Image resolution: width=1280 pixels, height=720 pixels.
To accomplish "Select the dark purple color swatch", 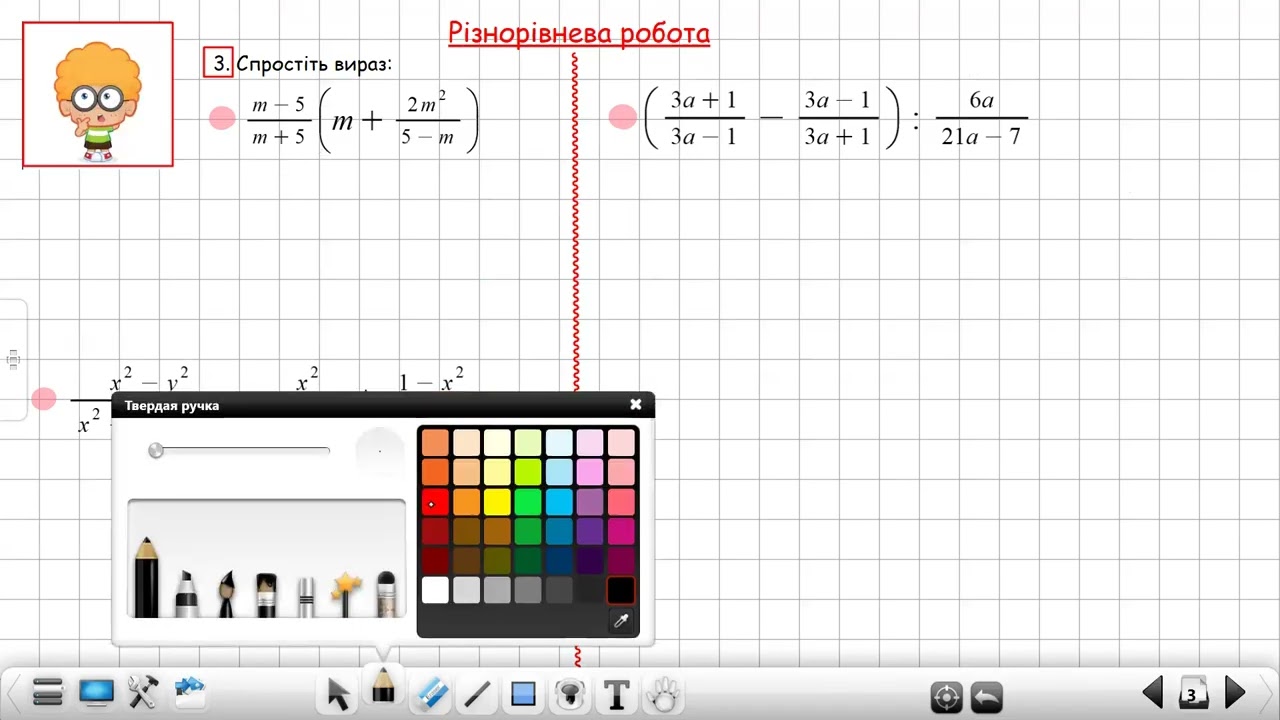I will pos(590,560).
